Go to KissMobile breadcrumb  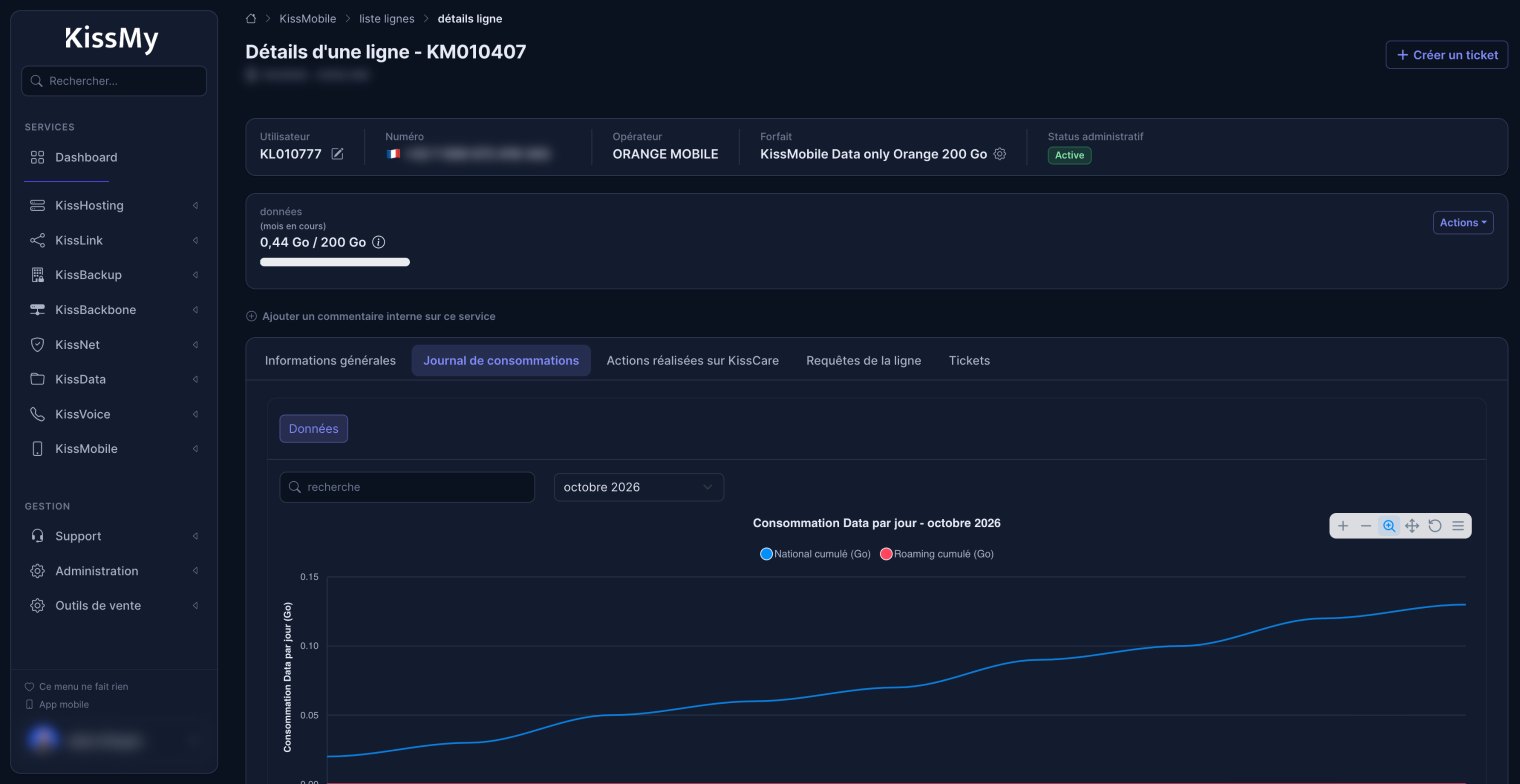click(308, 19)
